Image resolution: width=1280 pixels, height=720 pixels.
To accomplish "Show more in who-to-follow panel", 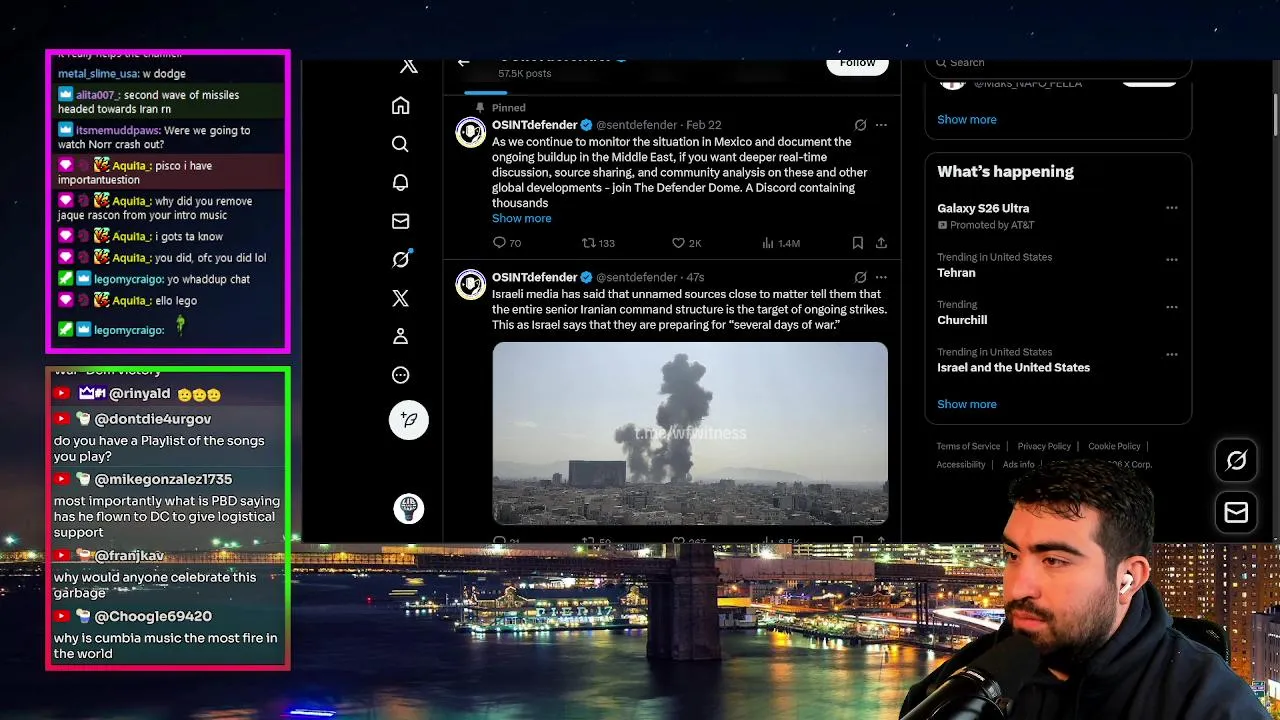I will click(x=966, y=119).
